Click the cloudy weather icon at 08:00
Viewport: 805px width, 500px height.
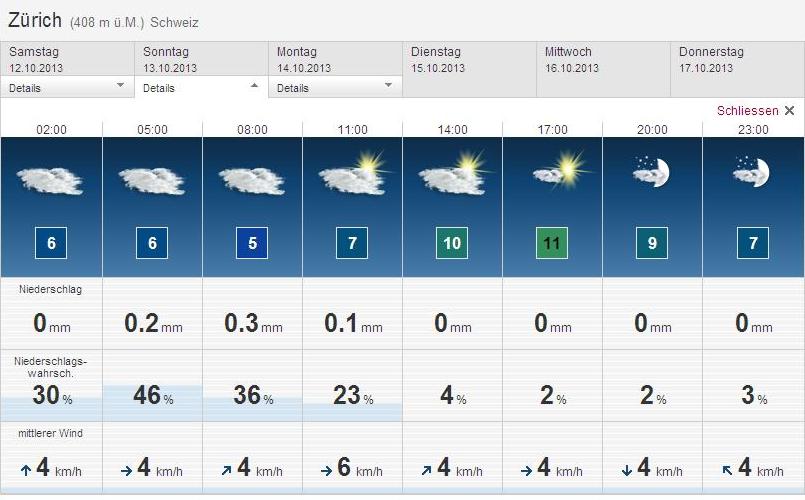pos(252,180)
